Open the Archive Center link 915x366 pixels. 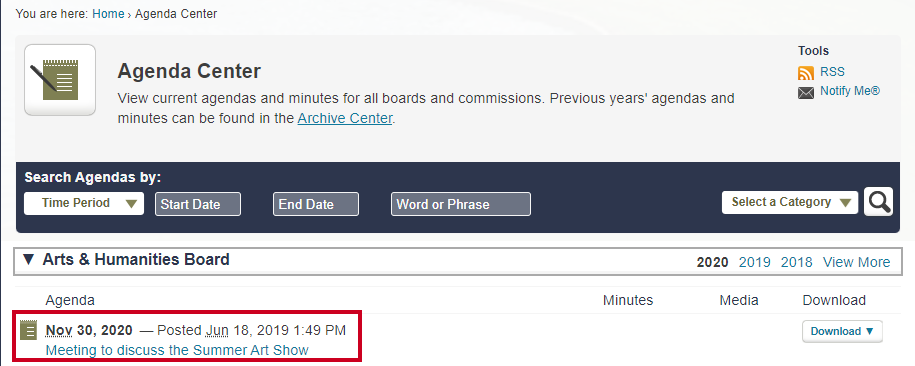pyautogui.click(x=345, y=118)
